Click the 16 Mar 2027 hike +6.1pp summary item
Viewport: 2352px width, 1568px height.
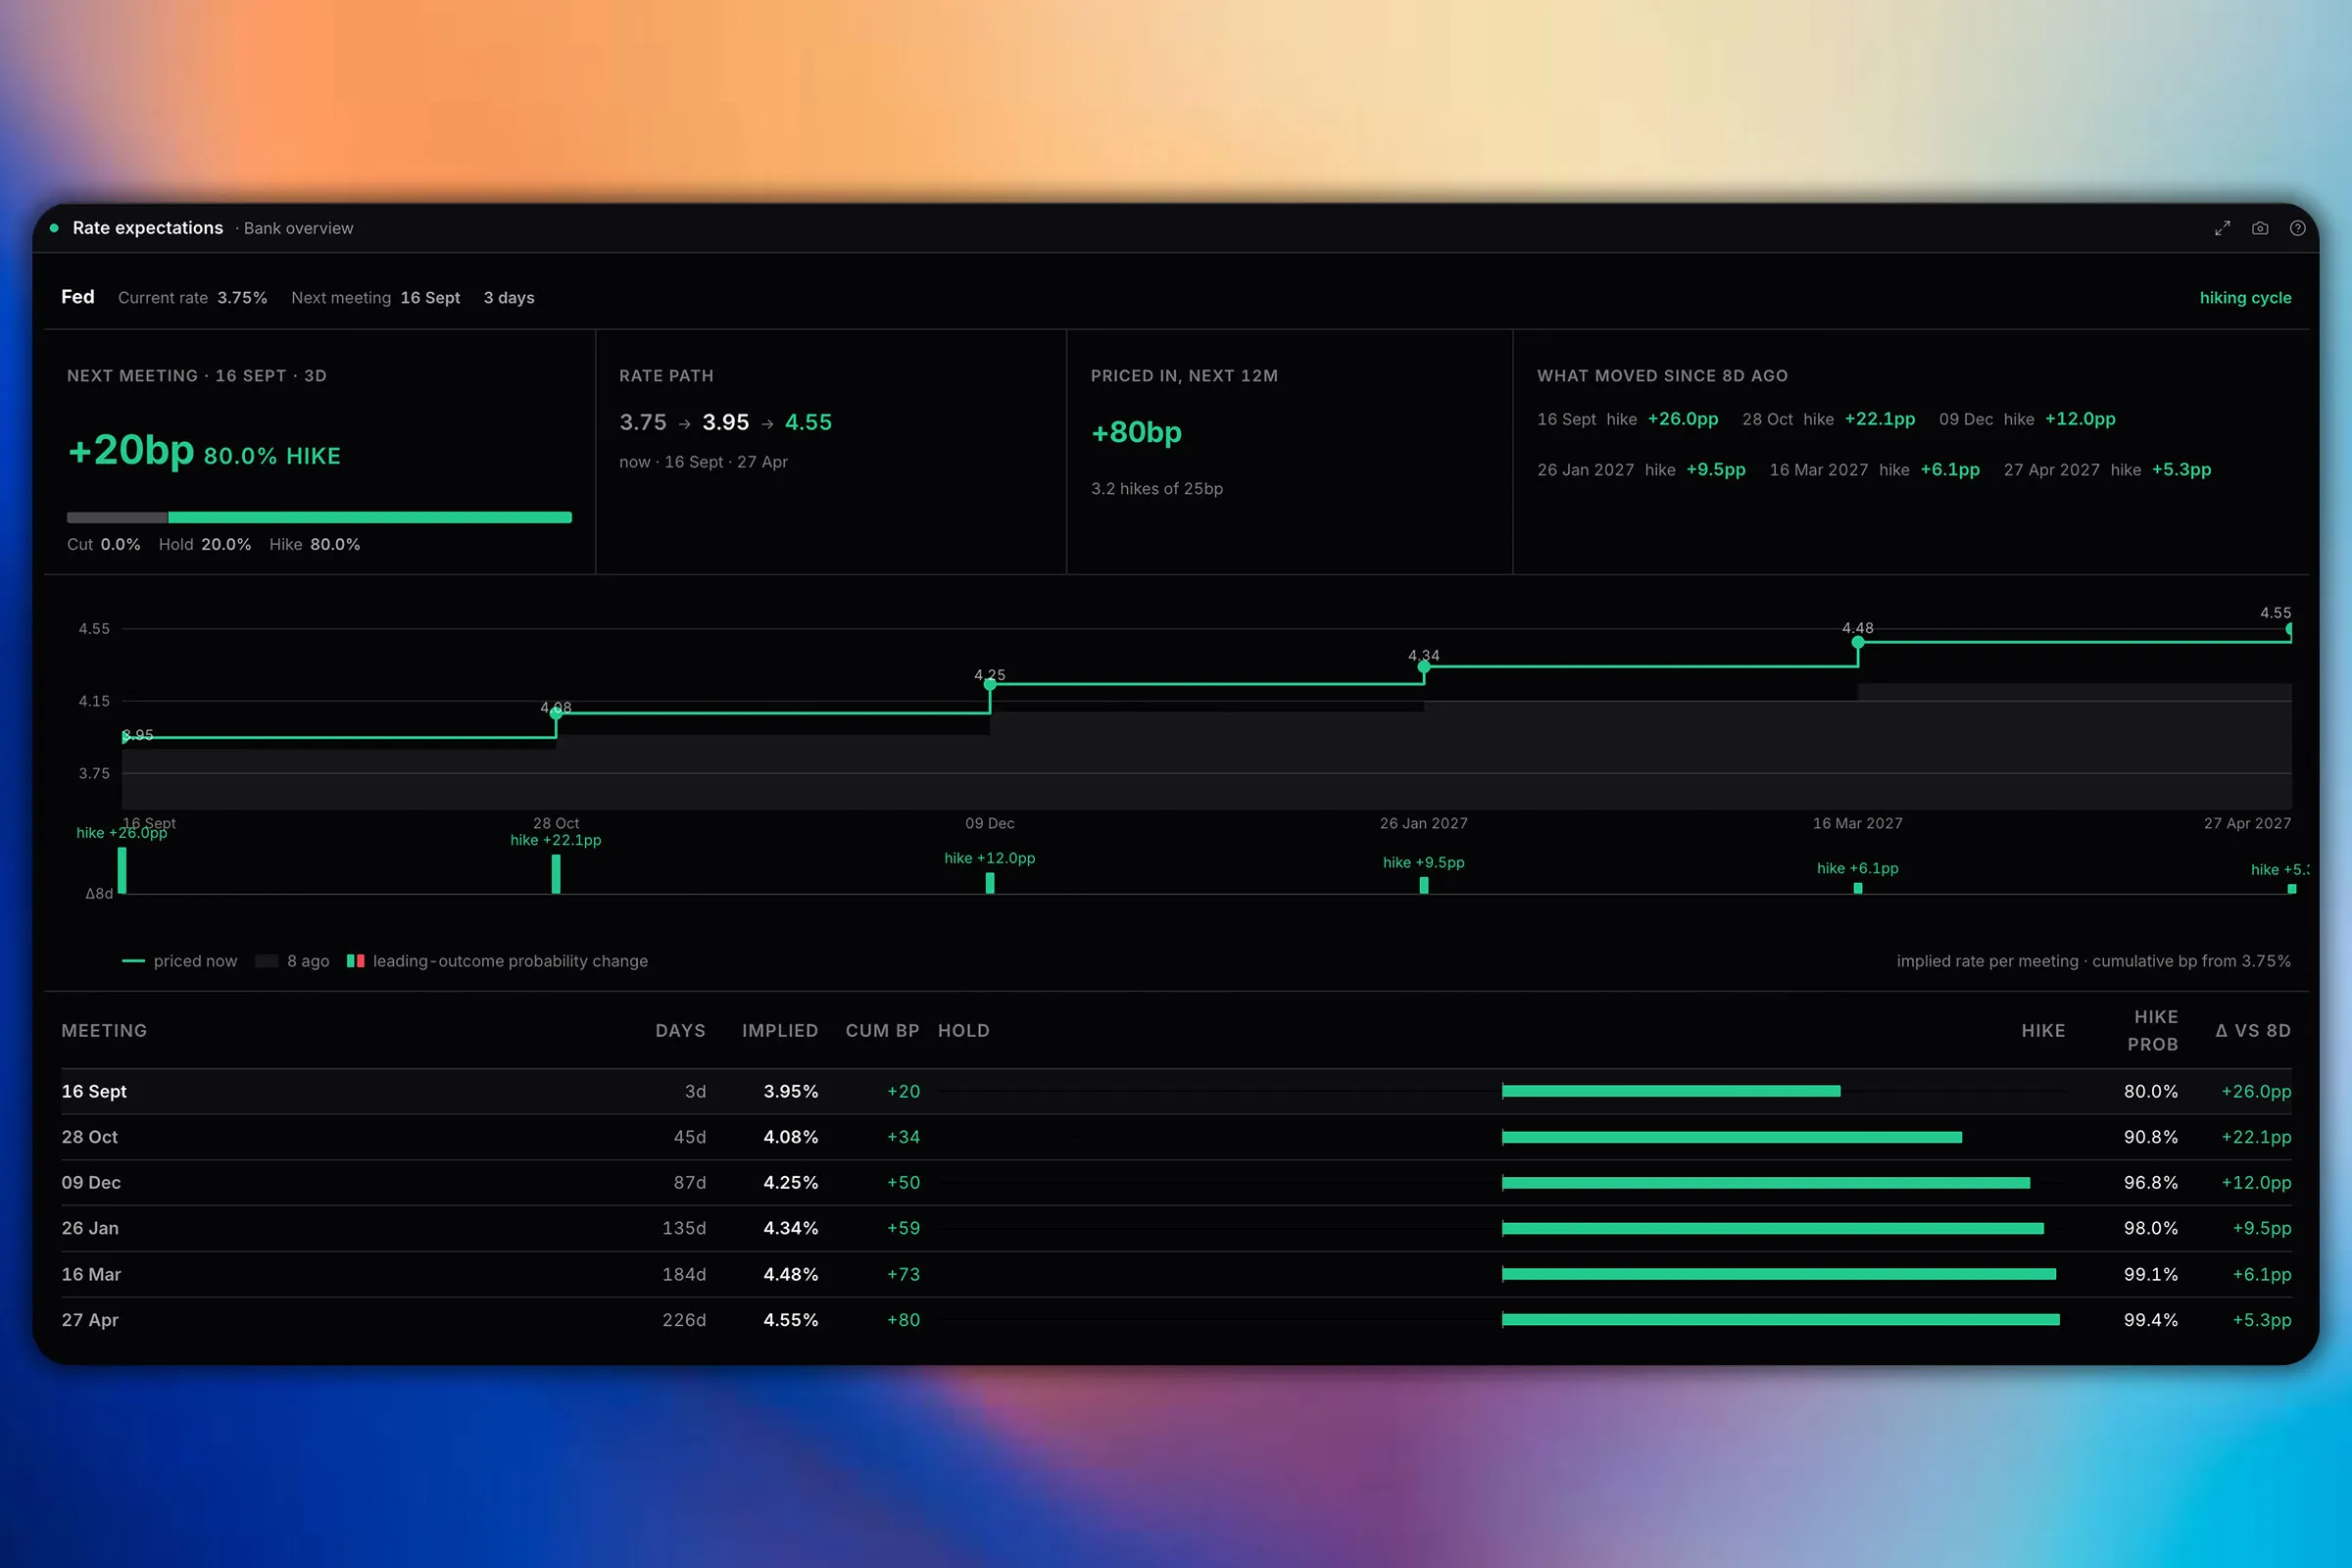point(1874,470)
